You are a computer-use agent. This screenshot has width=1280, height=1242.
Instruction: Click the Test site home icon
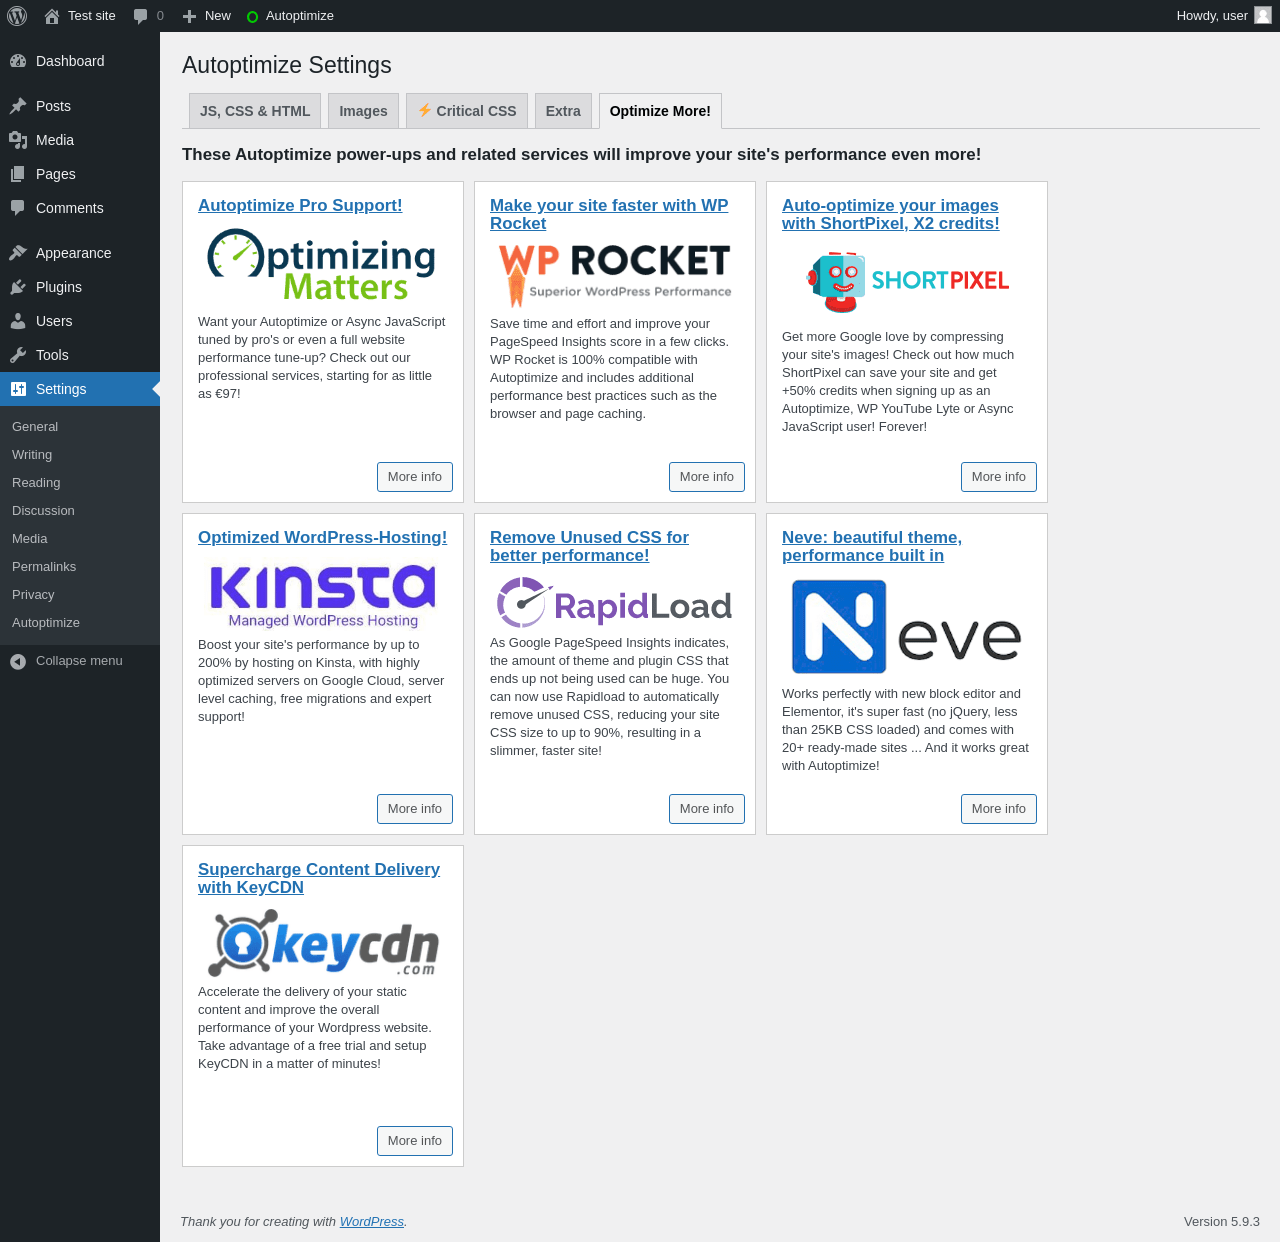52,16
